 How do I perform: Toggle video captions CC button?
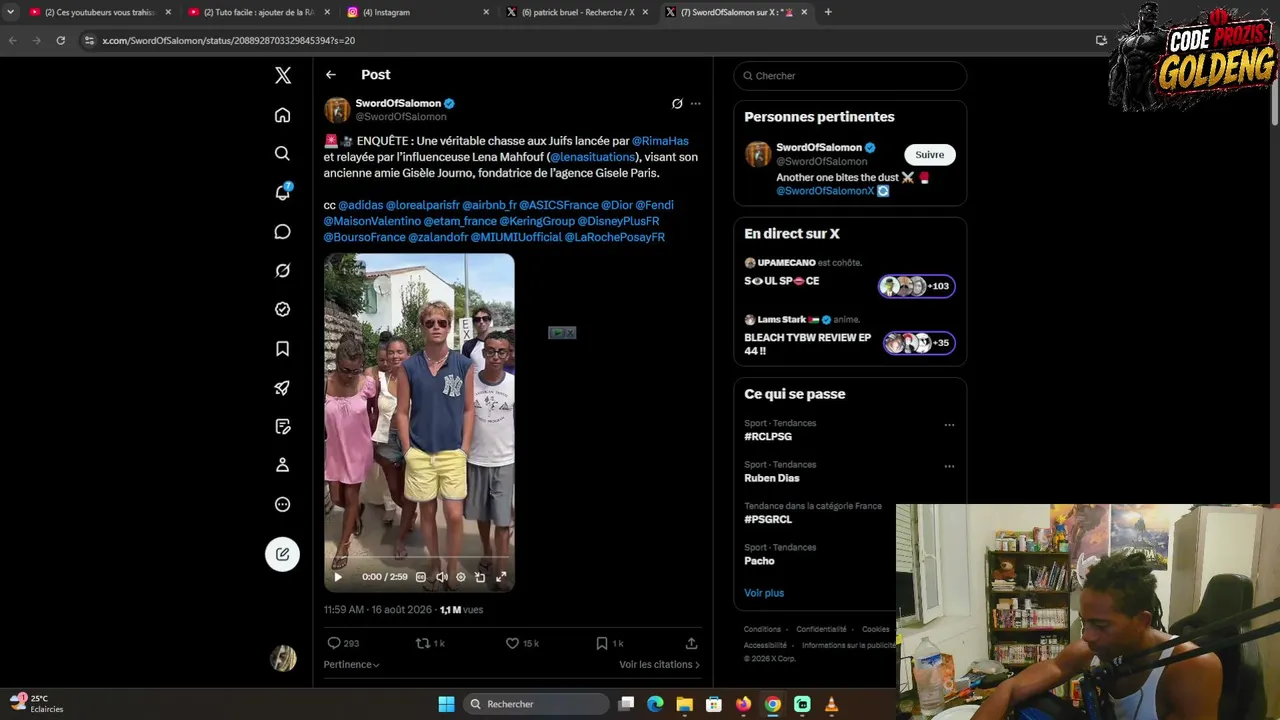(421, 577)
